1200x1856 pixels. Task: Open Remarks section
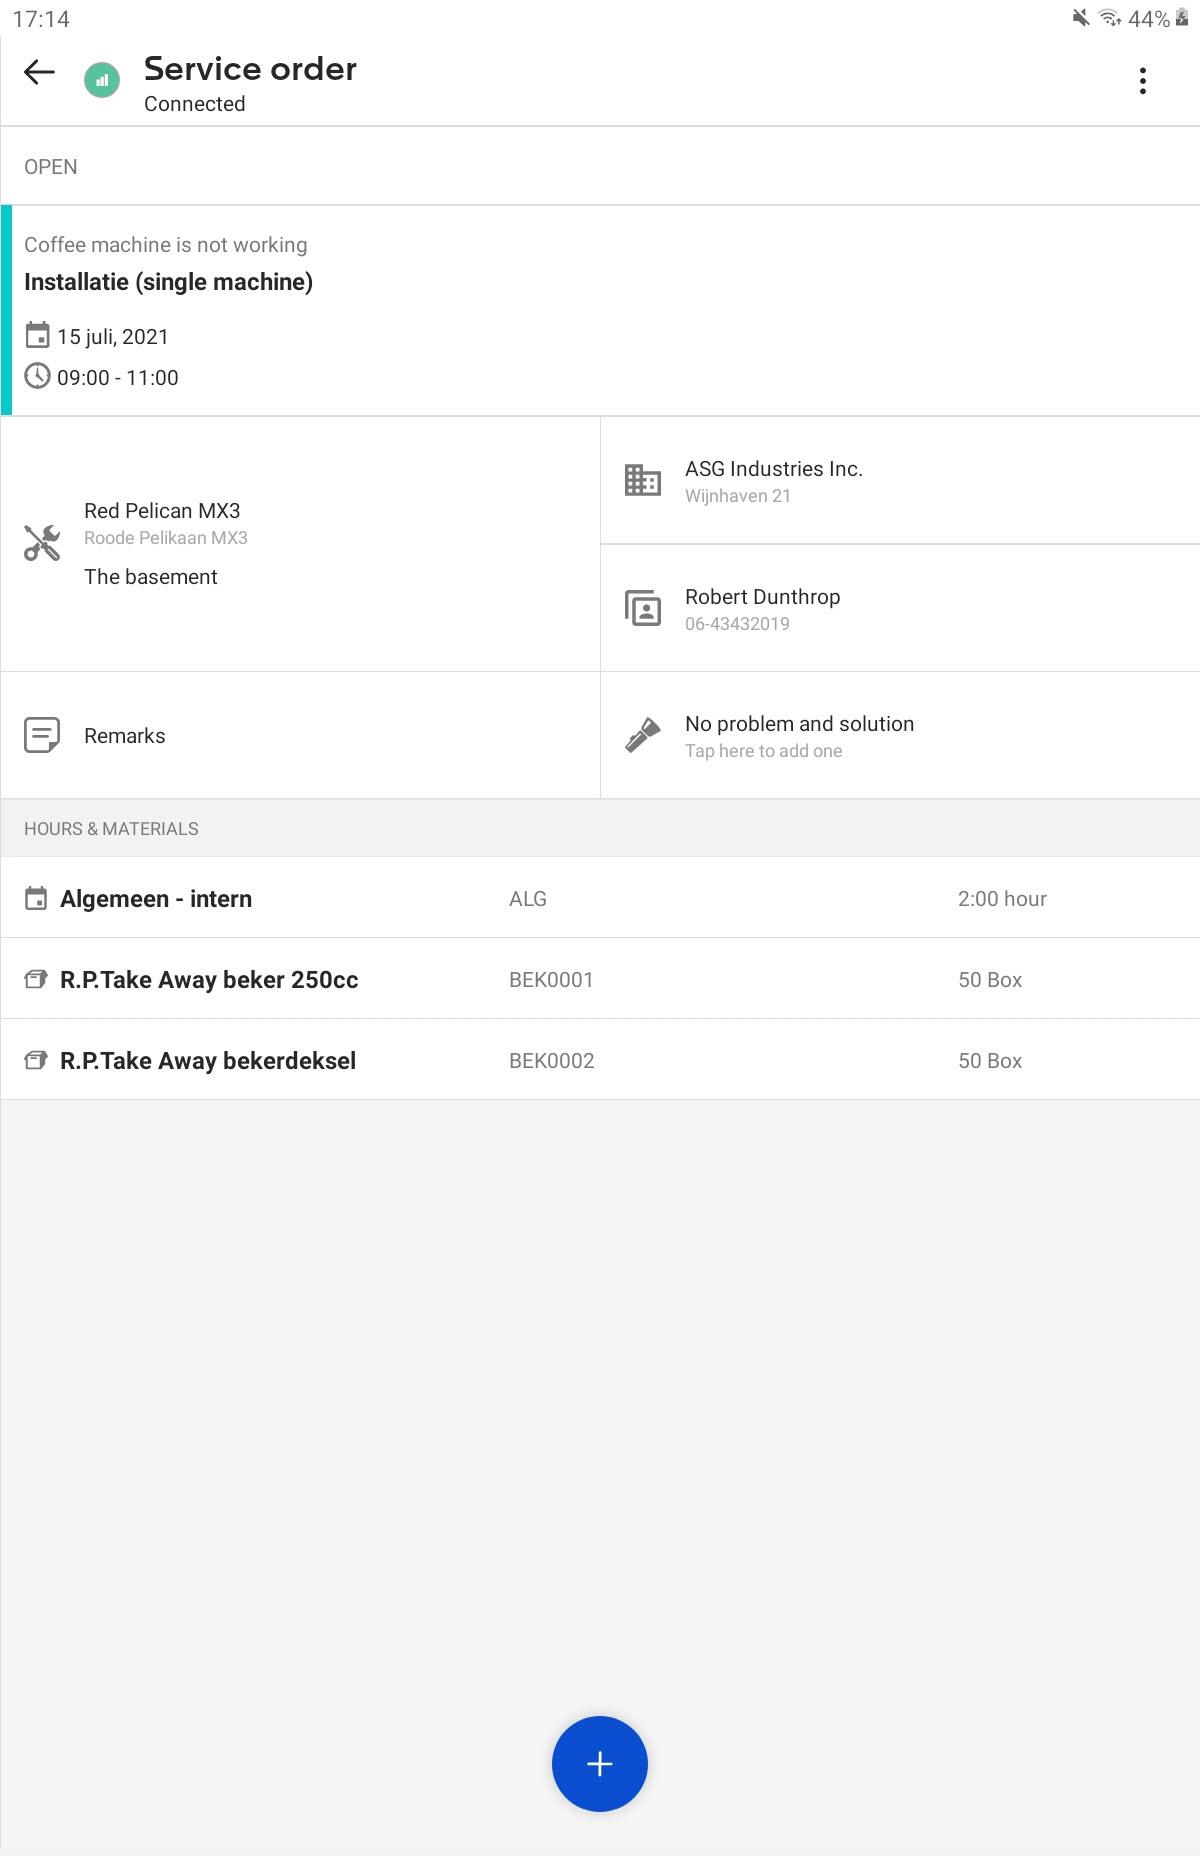tap(300, 735)
